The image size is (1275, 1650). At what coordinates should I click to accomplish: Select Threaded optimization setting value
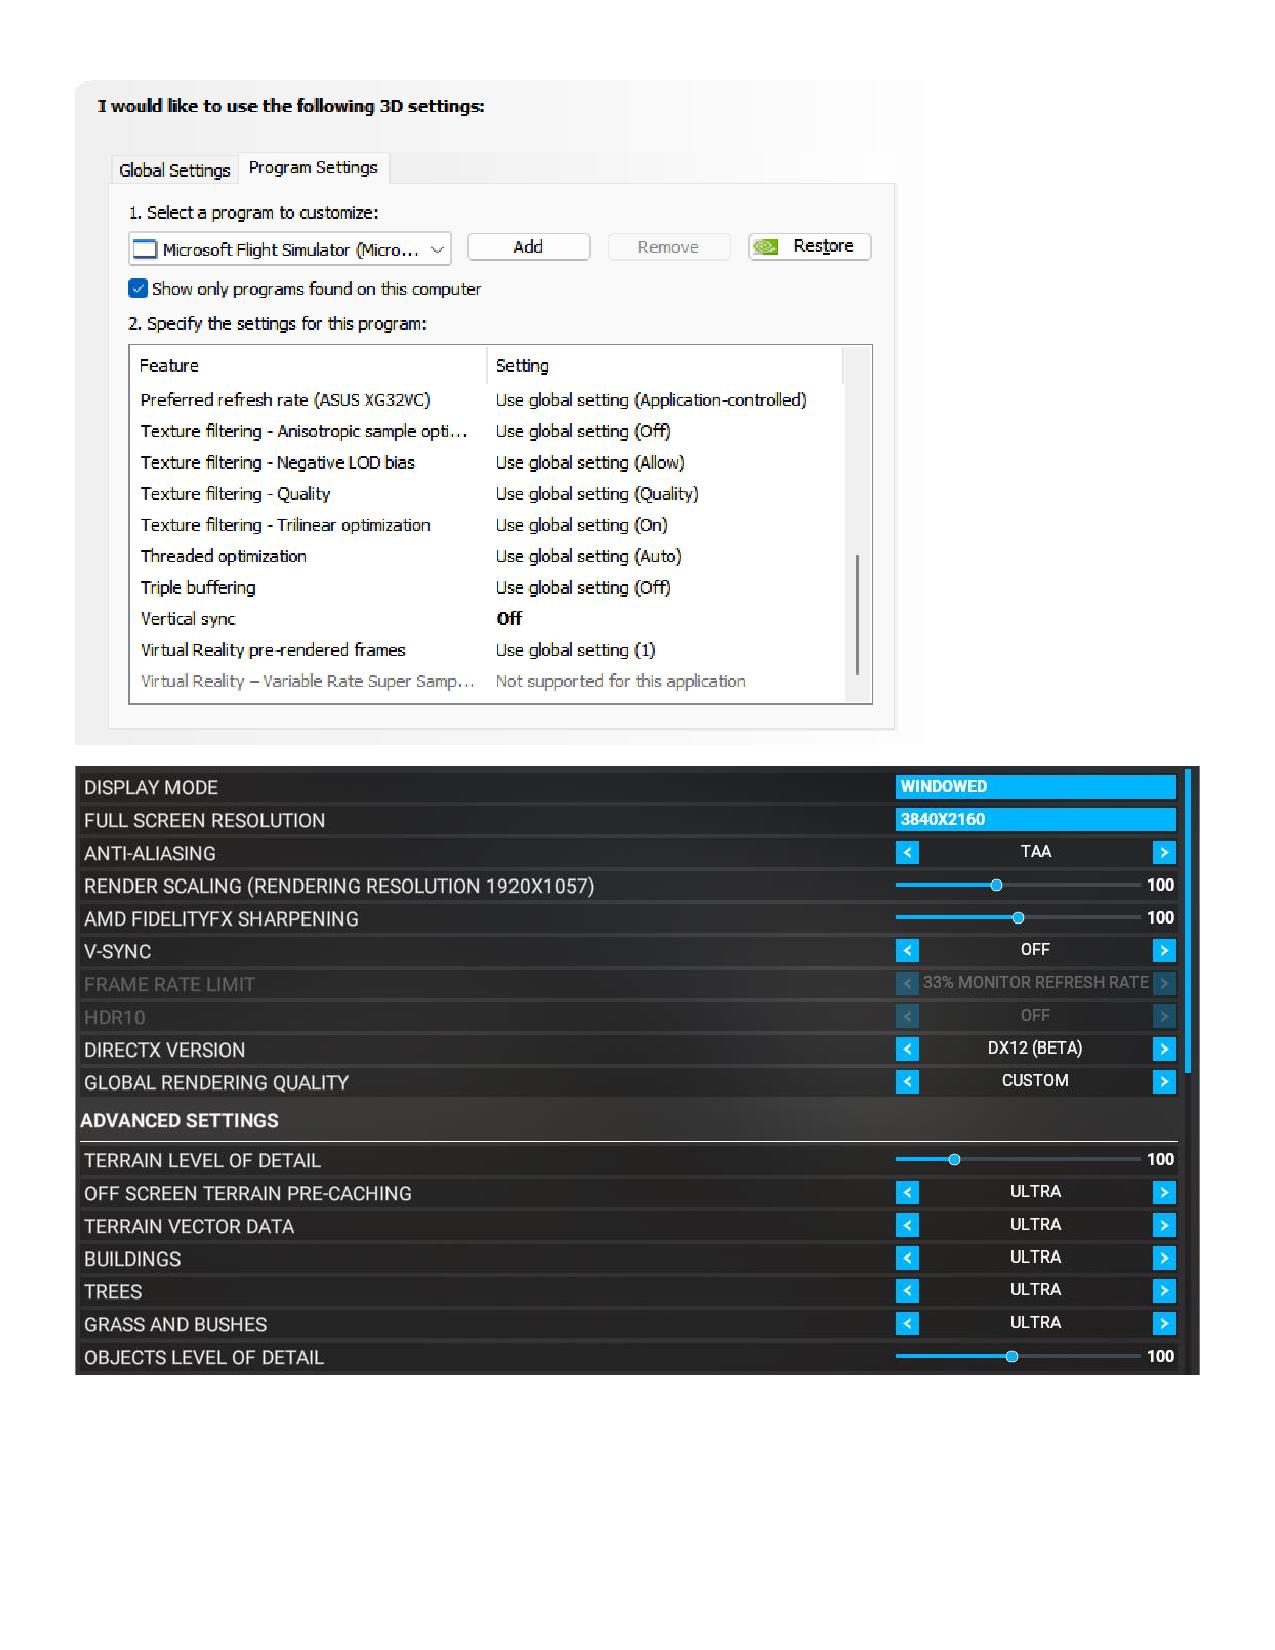click(588, 556)
